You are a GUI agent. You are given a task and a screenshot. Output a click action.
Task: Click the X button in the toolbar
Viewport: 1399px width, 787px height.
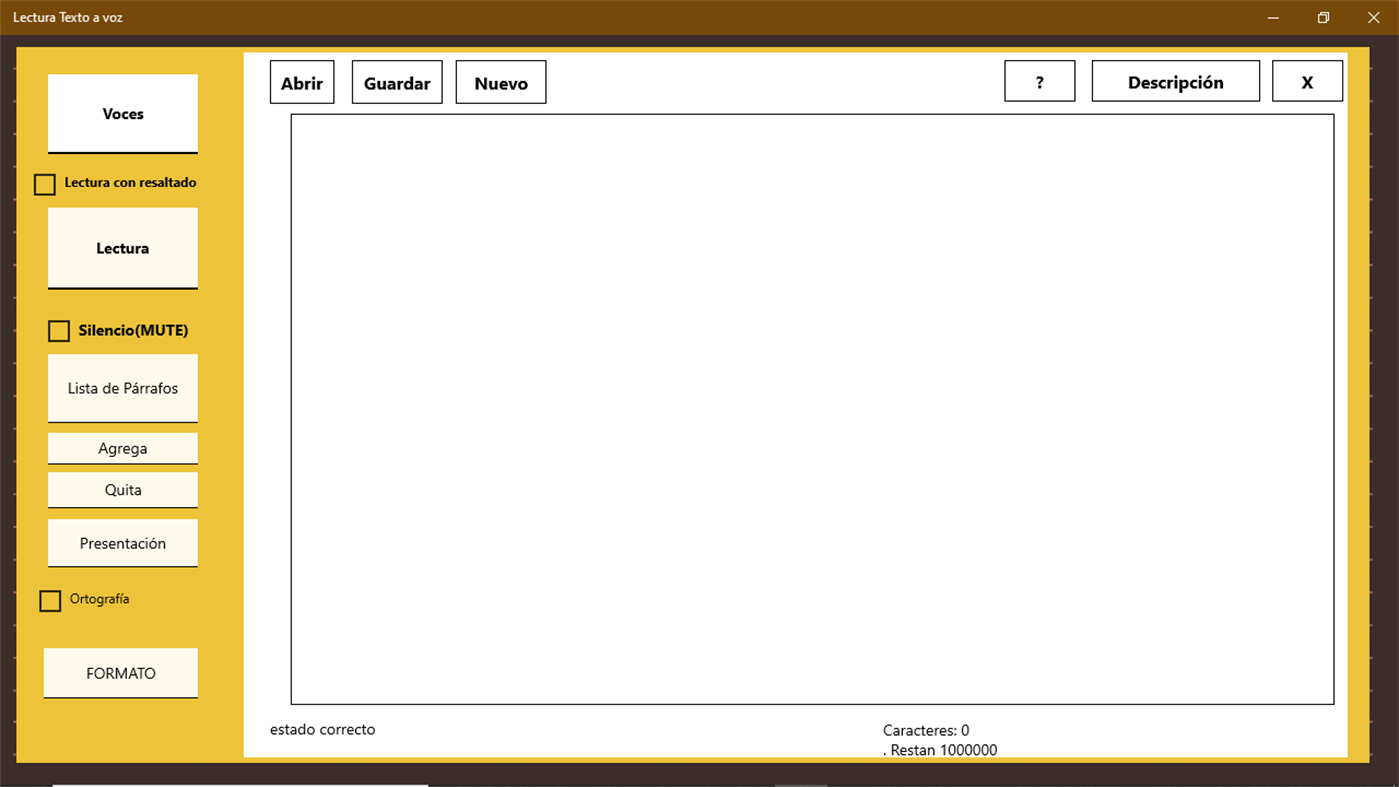pos(1307,80)
